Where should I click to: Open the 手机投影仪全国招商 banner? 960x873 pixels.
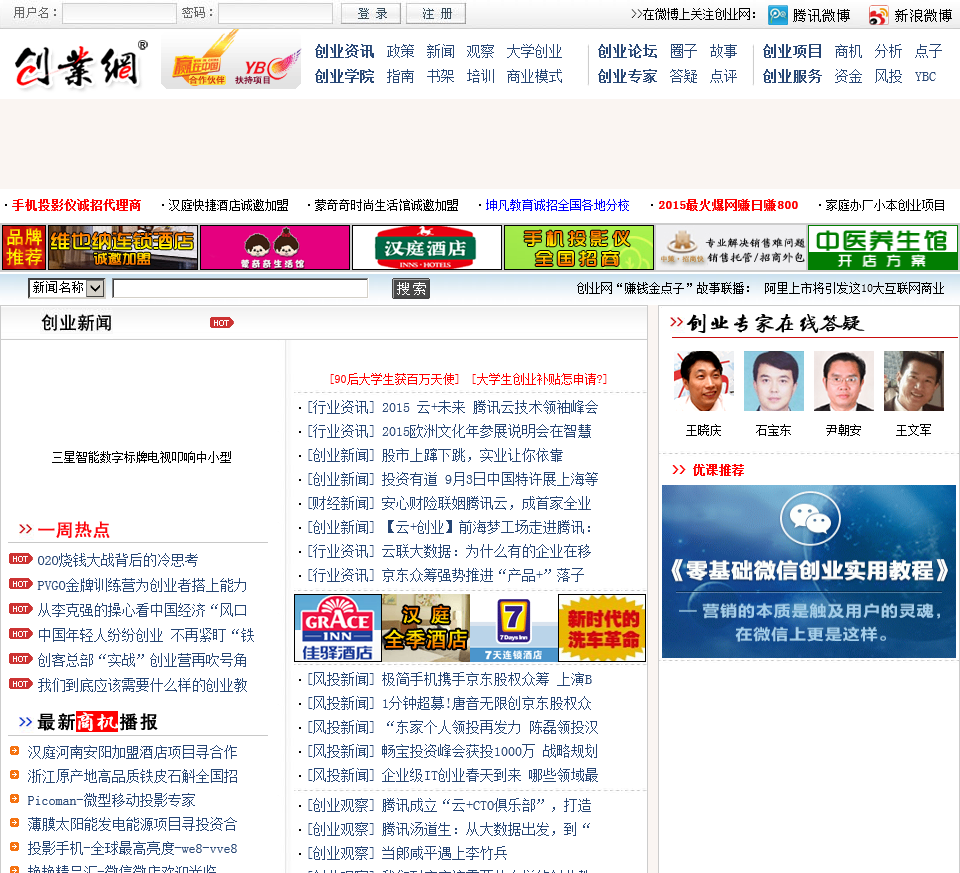[x=579, y=247]
